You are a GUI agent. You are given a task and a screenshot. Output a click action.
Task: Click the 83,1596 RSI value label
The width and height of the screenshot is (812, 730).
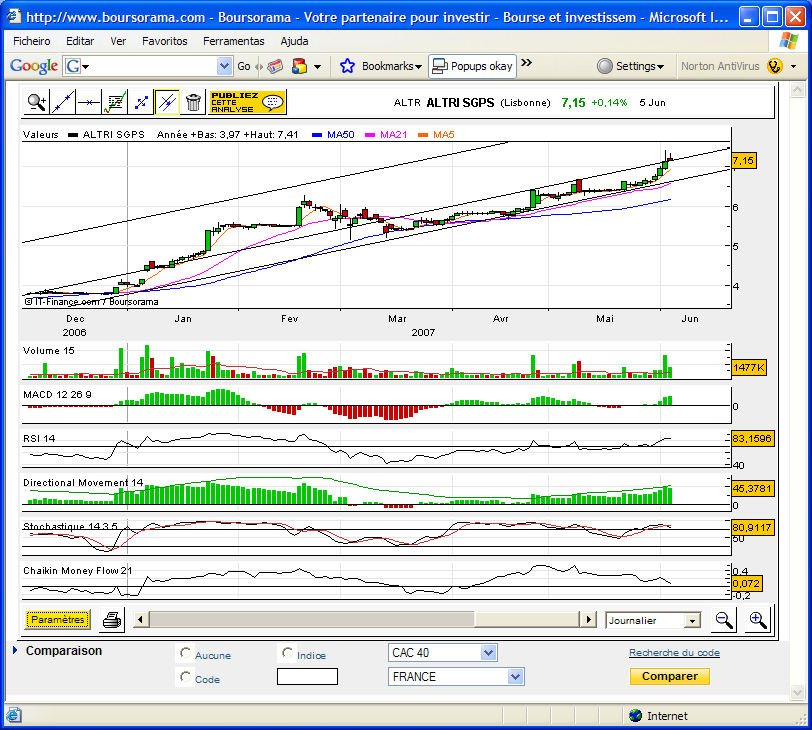(752, 439)
